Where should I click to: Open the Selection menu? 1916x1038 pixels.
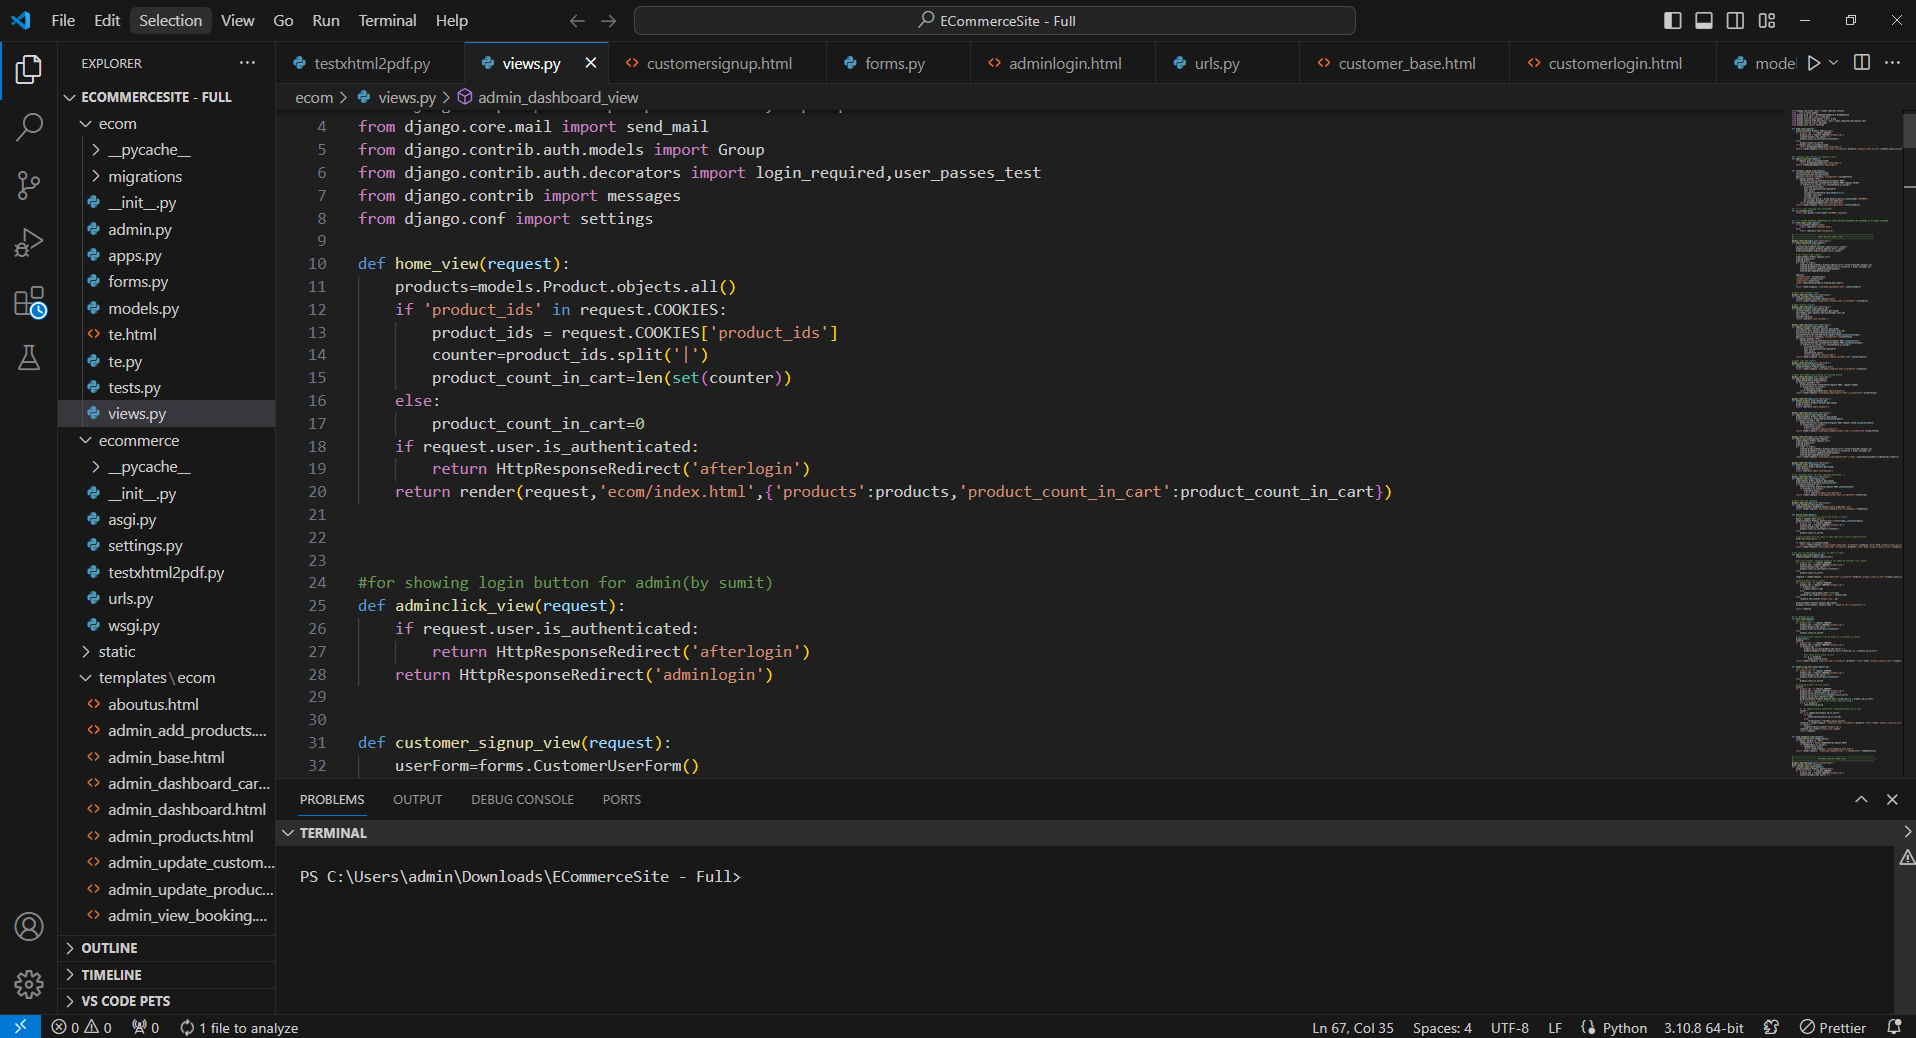(170, 20)
